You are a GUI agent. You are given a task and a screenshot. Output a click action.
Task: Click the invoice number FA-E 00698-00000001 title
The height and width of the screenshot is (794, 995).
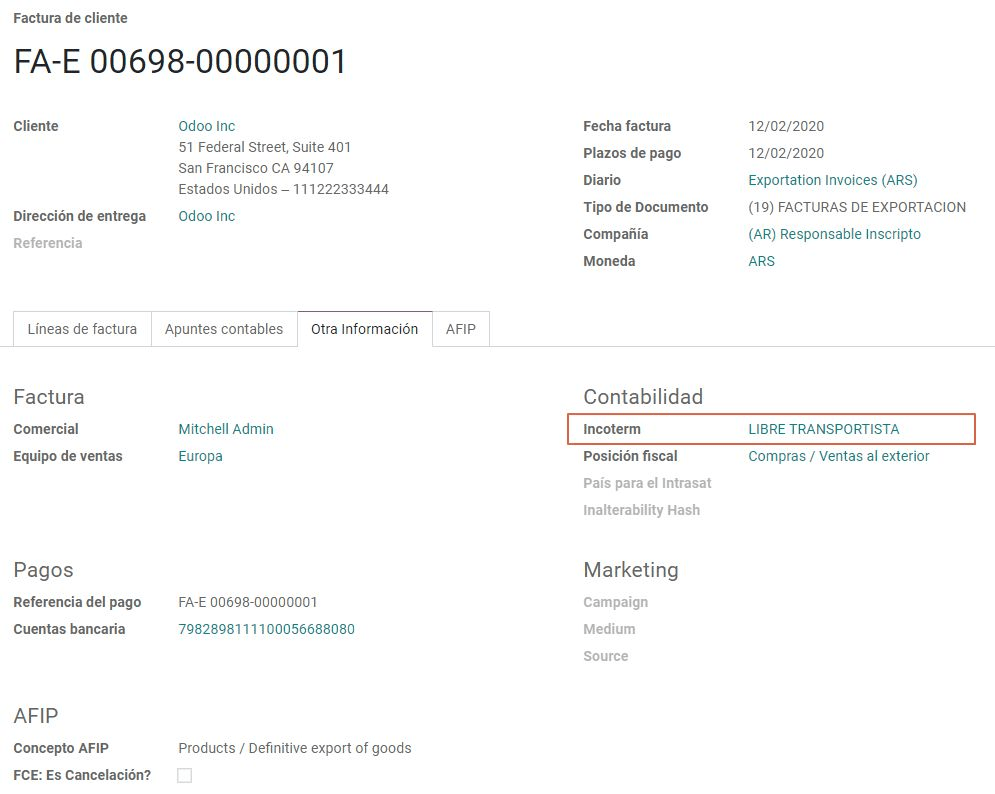tap(180, 62)
